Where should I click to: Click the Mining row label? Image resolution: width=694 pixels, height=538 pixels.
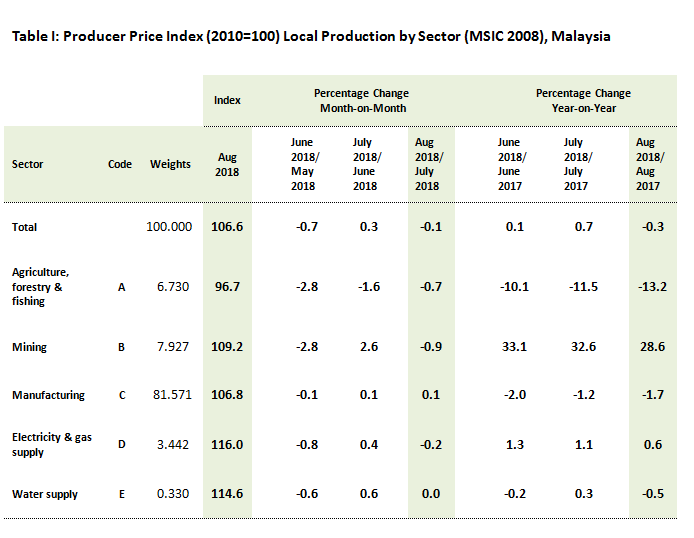click(x=29, y=347)
